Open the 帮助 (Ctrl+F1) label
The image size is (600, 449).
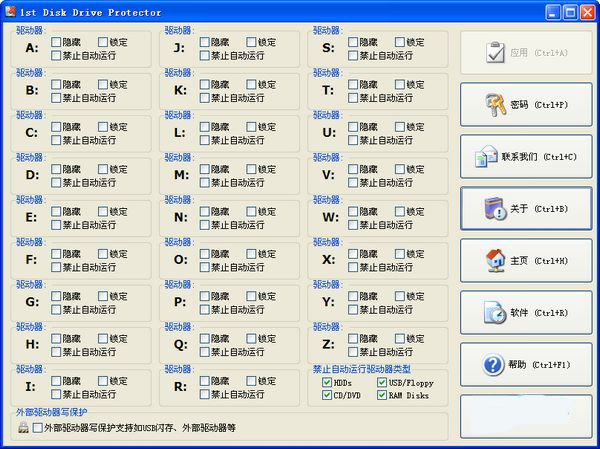click(539, 365)
